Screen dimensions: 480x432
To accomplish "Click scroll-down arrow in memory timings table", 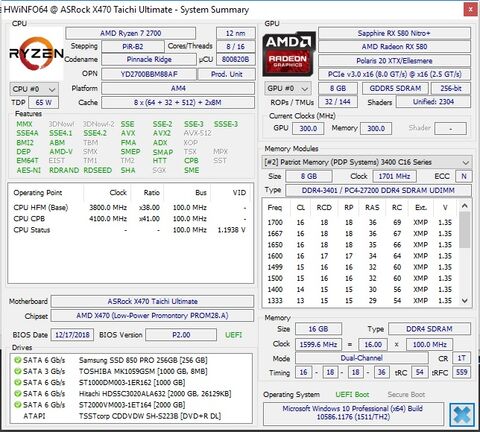I will point(465,301).
